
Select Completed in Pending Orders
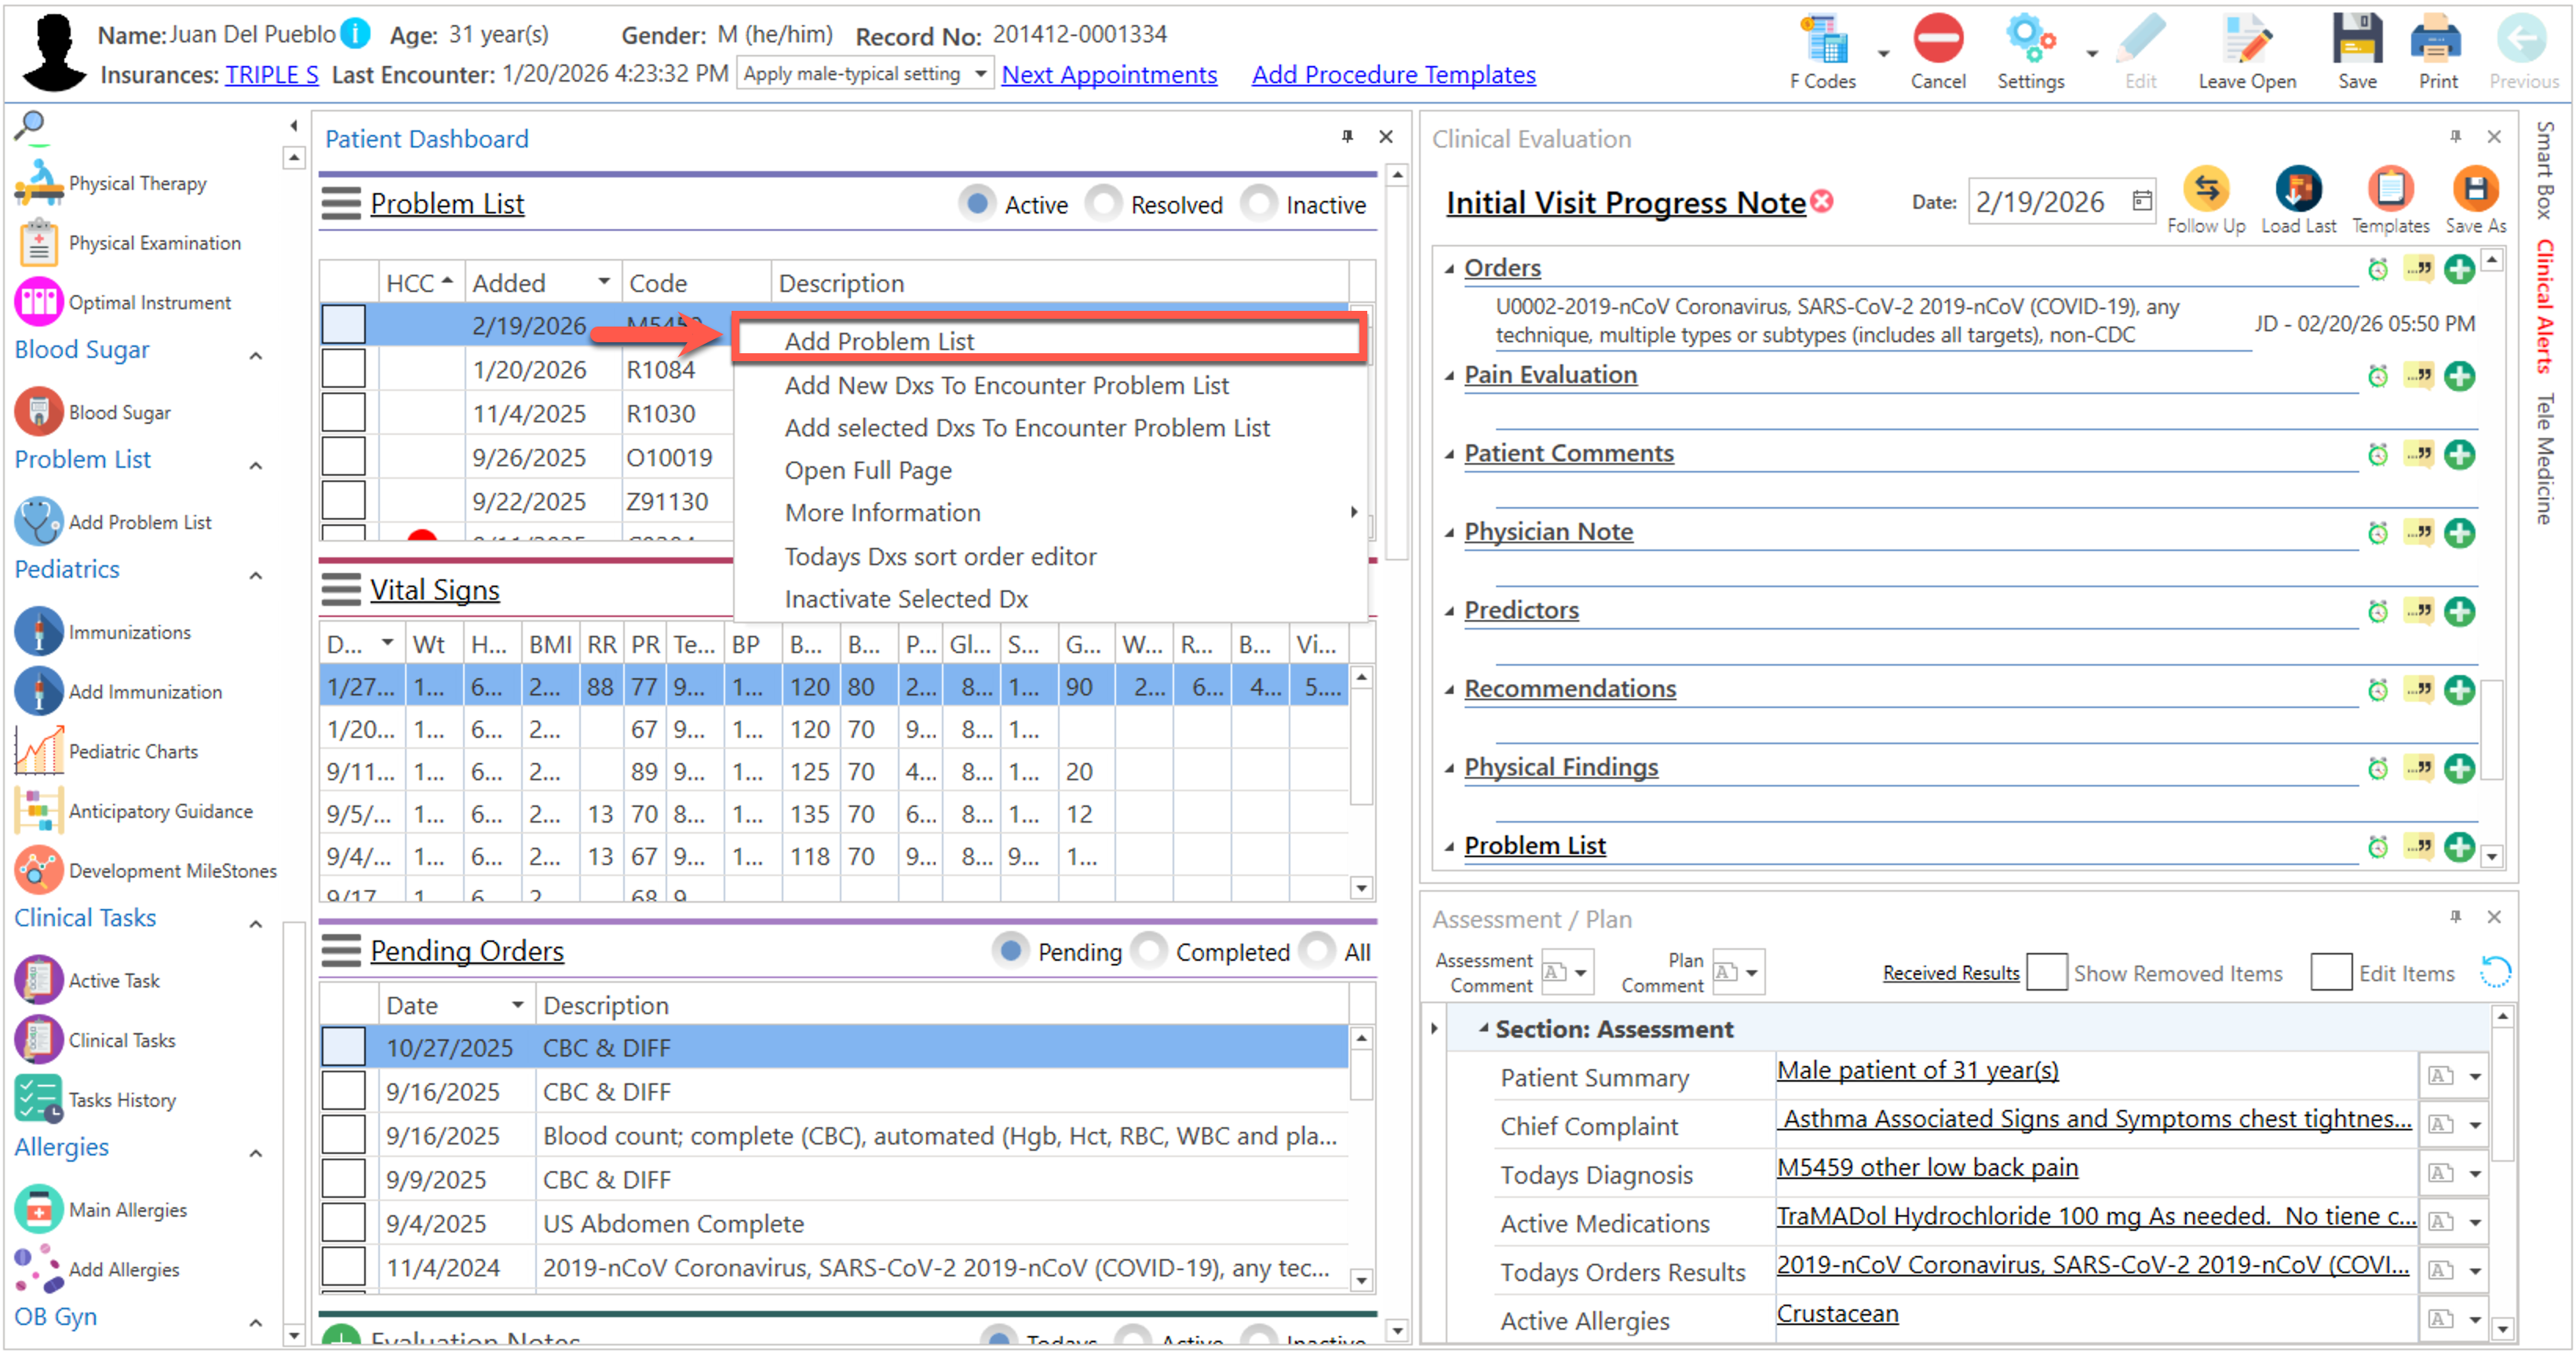(x=1149, y=952)
